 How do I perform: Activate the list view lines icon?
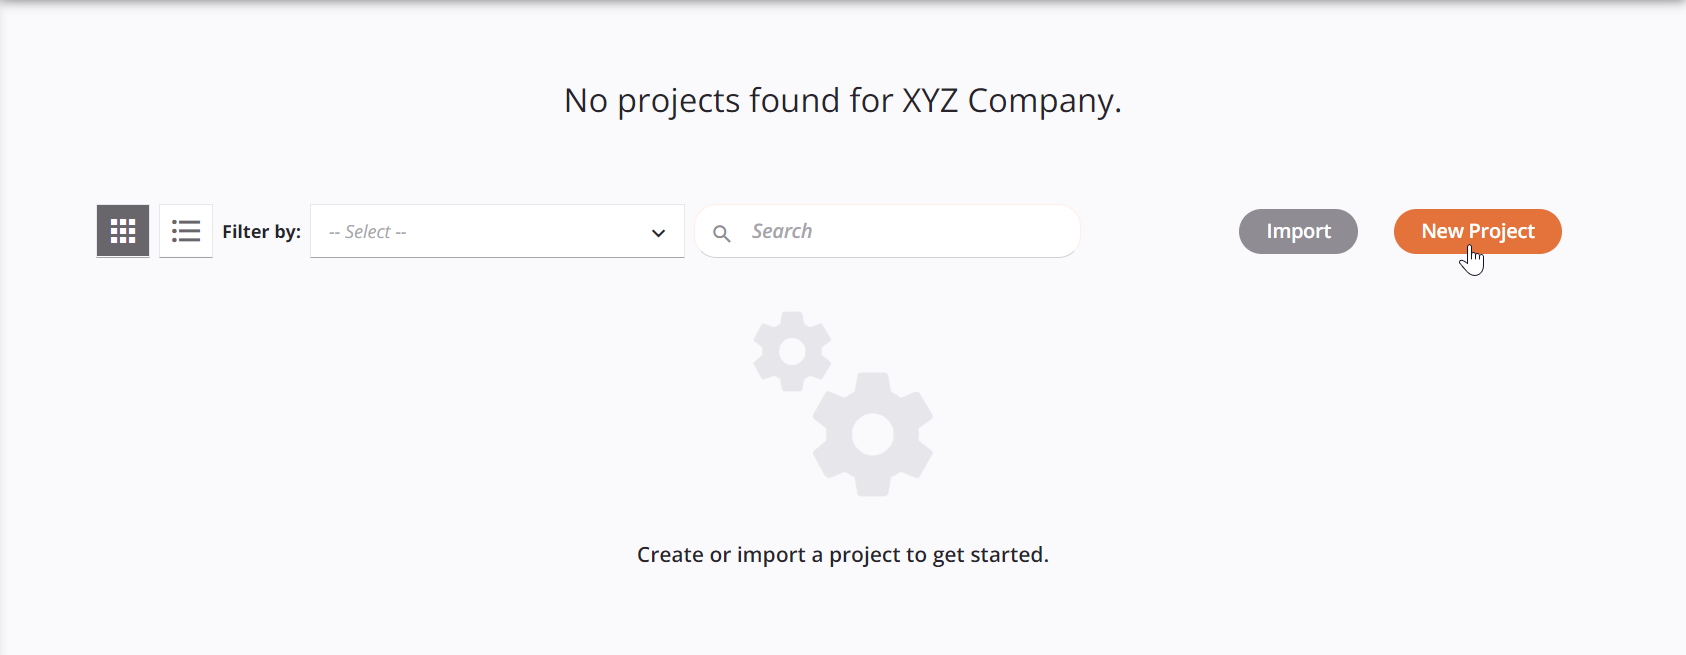tap(186, 230)
